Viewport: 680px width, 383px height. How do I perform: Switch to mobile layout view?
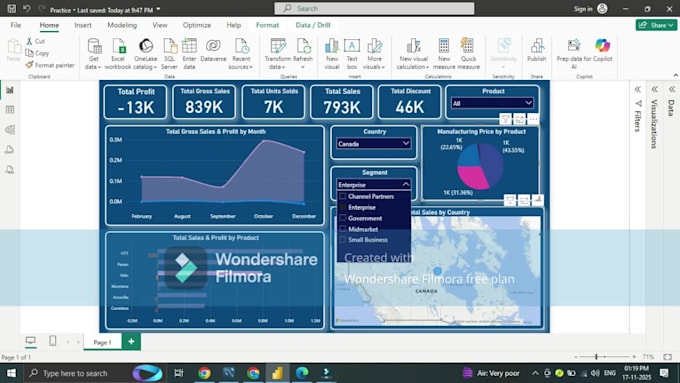[x=52, y=341]
